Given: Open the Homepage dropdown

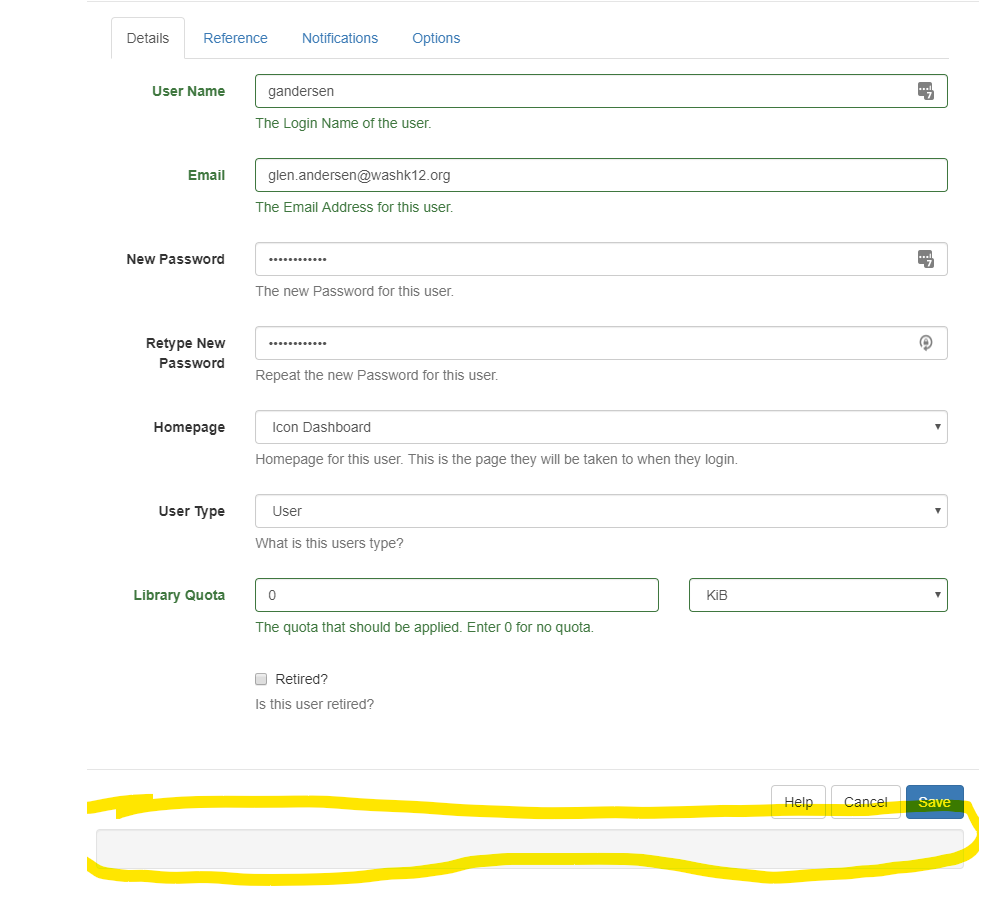Looking at the screenshot, I should tap(601, 427).
